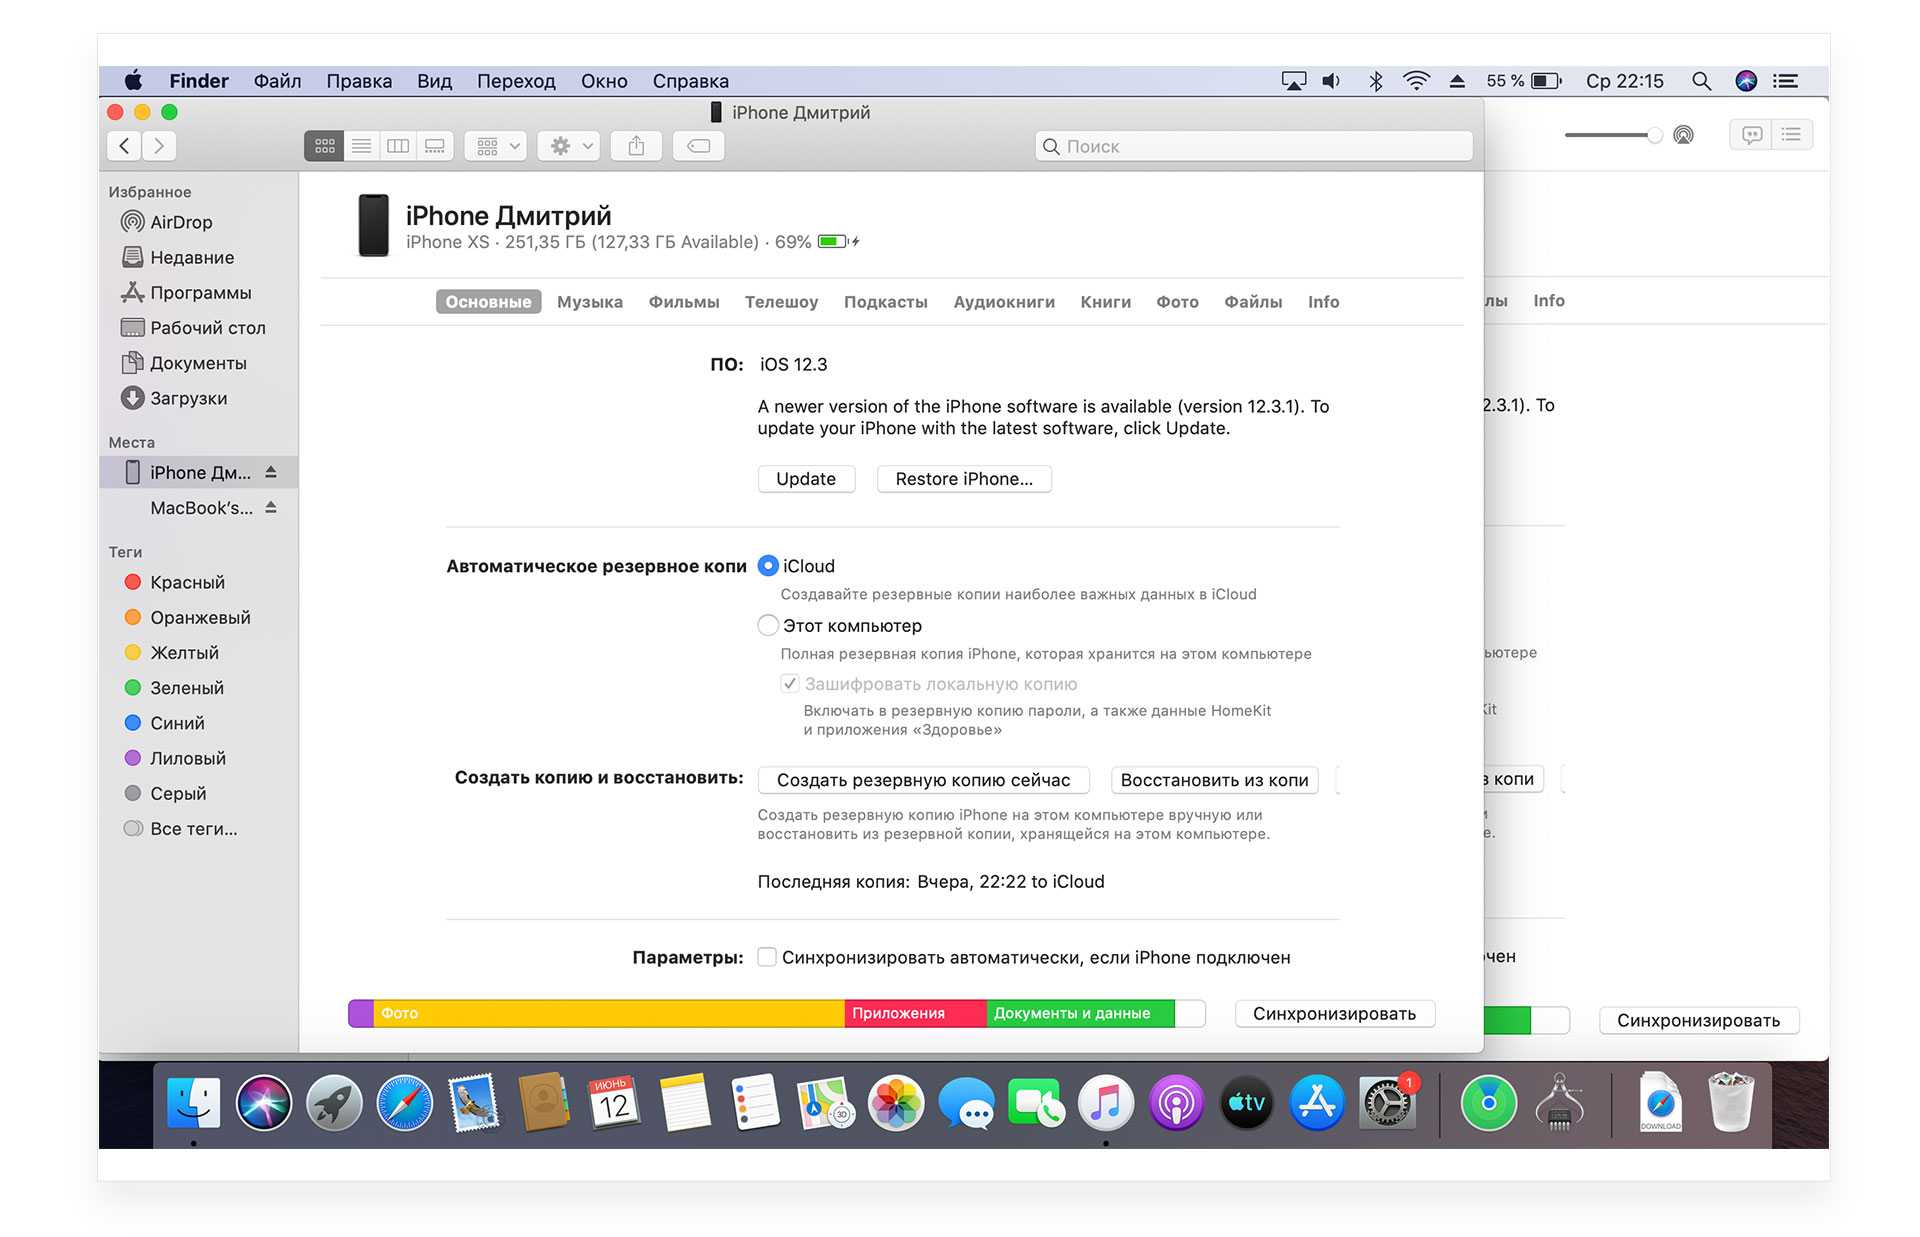Click Синхронизировать in front Finder window
1920x1237 pixels.
pos(1334,1014)
